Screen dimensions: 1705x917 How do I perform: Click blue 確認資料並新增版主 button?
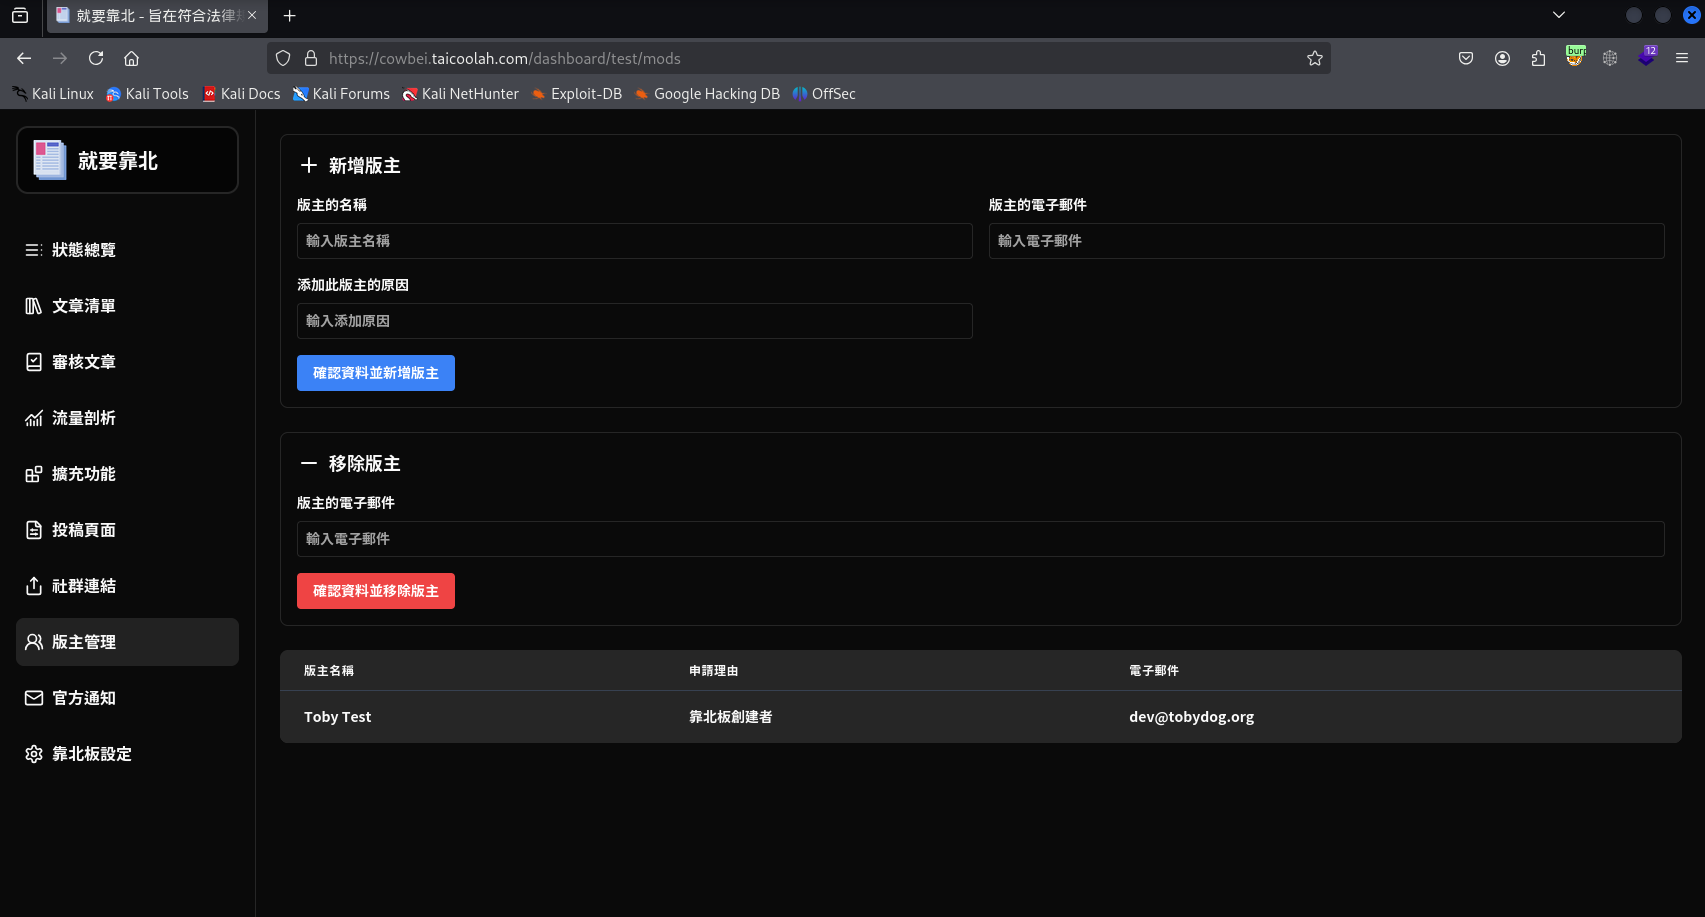point(376,373)
